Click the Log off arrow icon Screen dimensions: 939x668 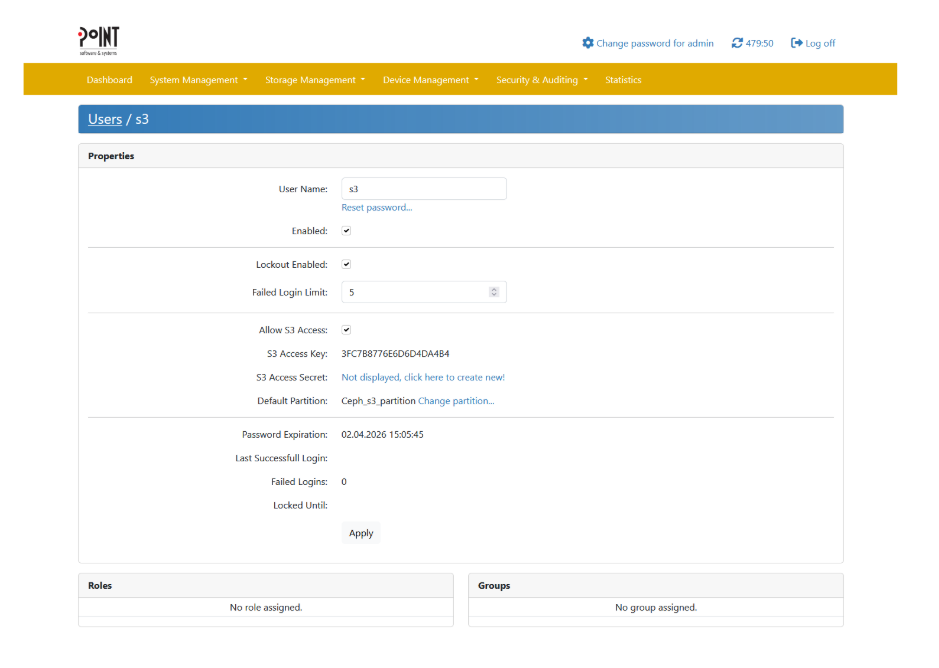click(x=796, y=43)
